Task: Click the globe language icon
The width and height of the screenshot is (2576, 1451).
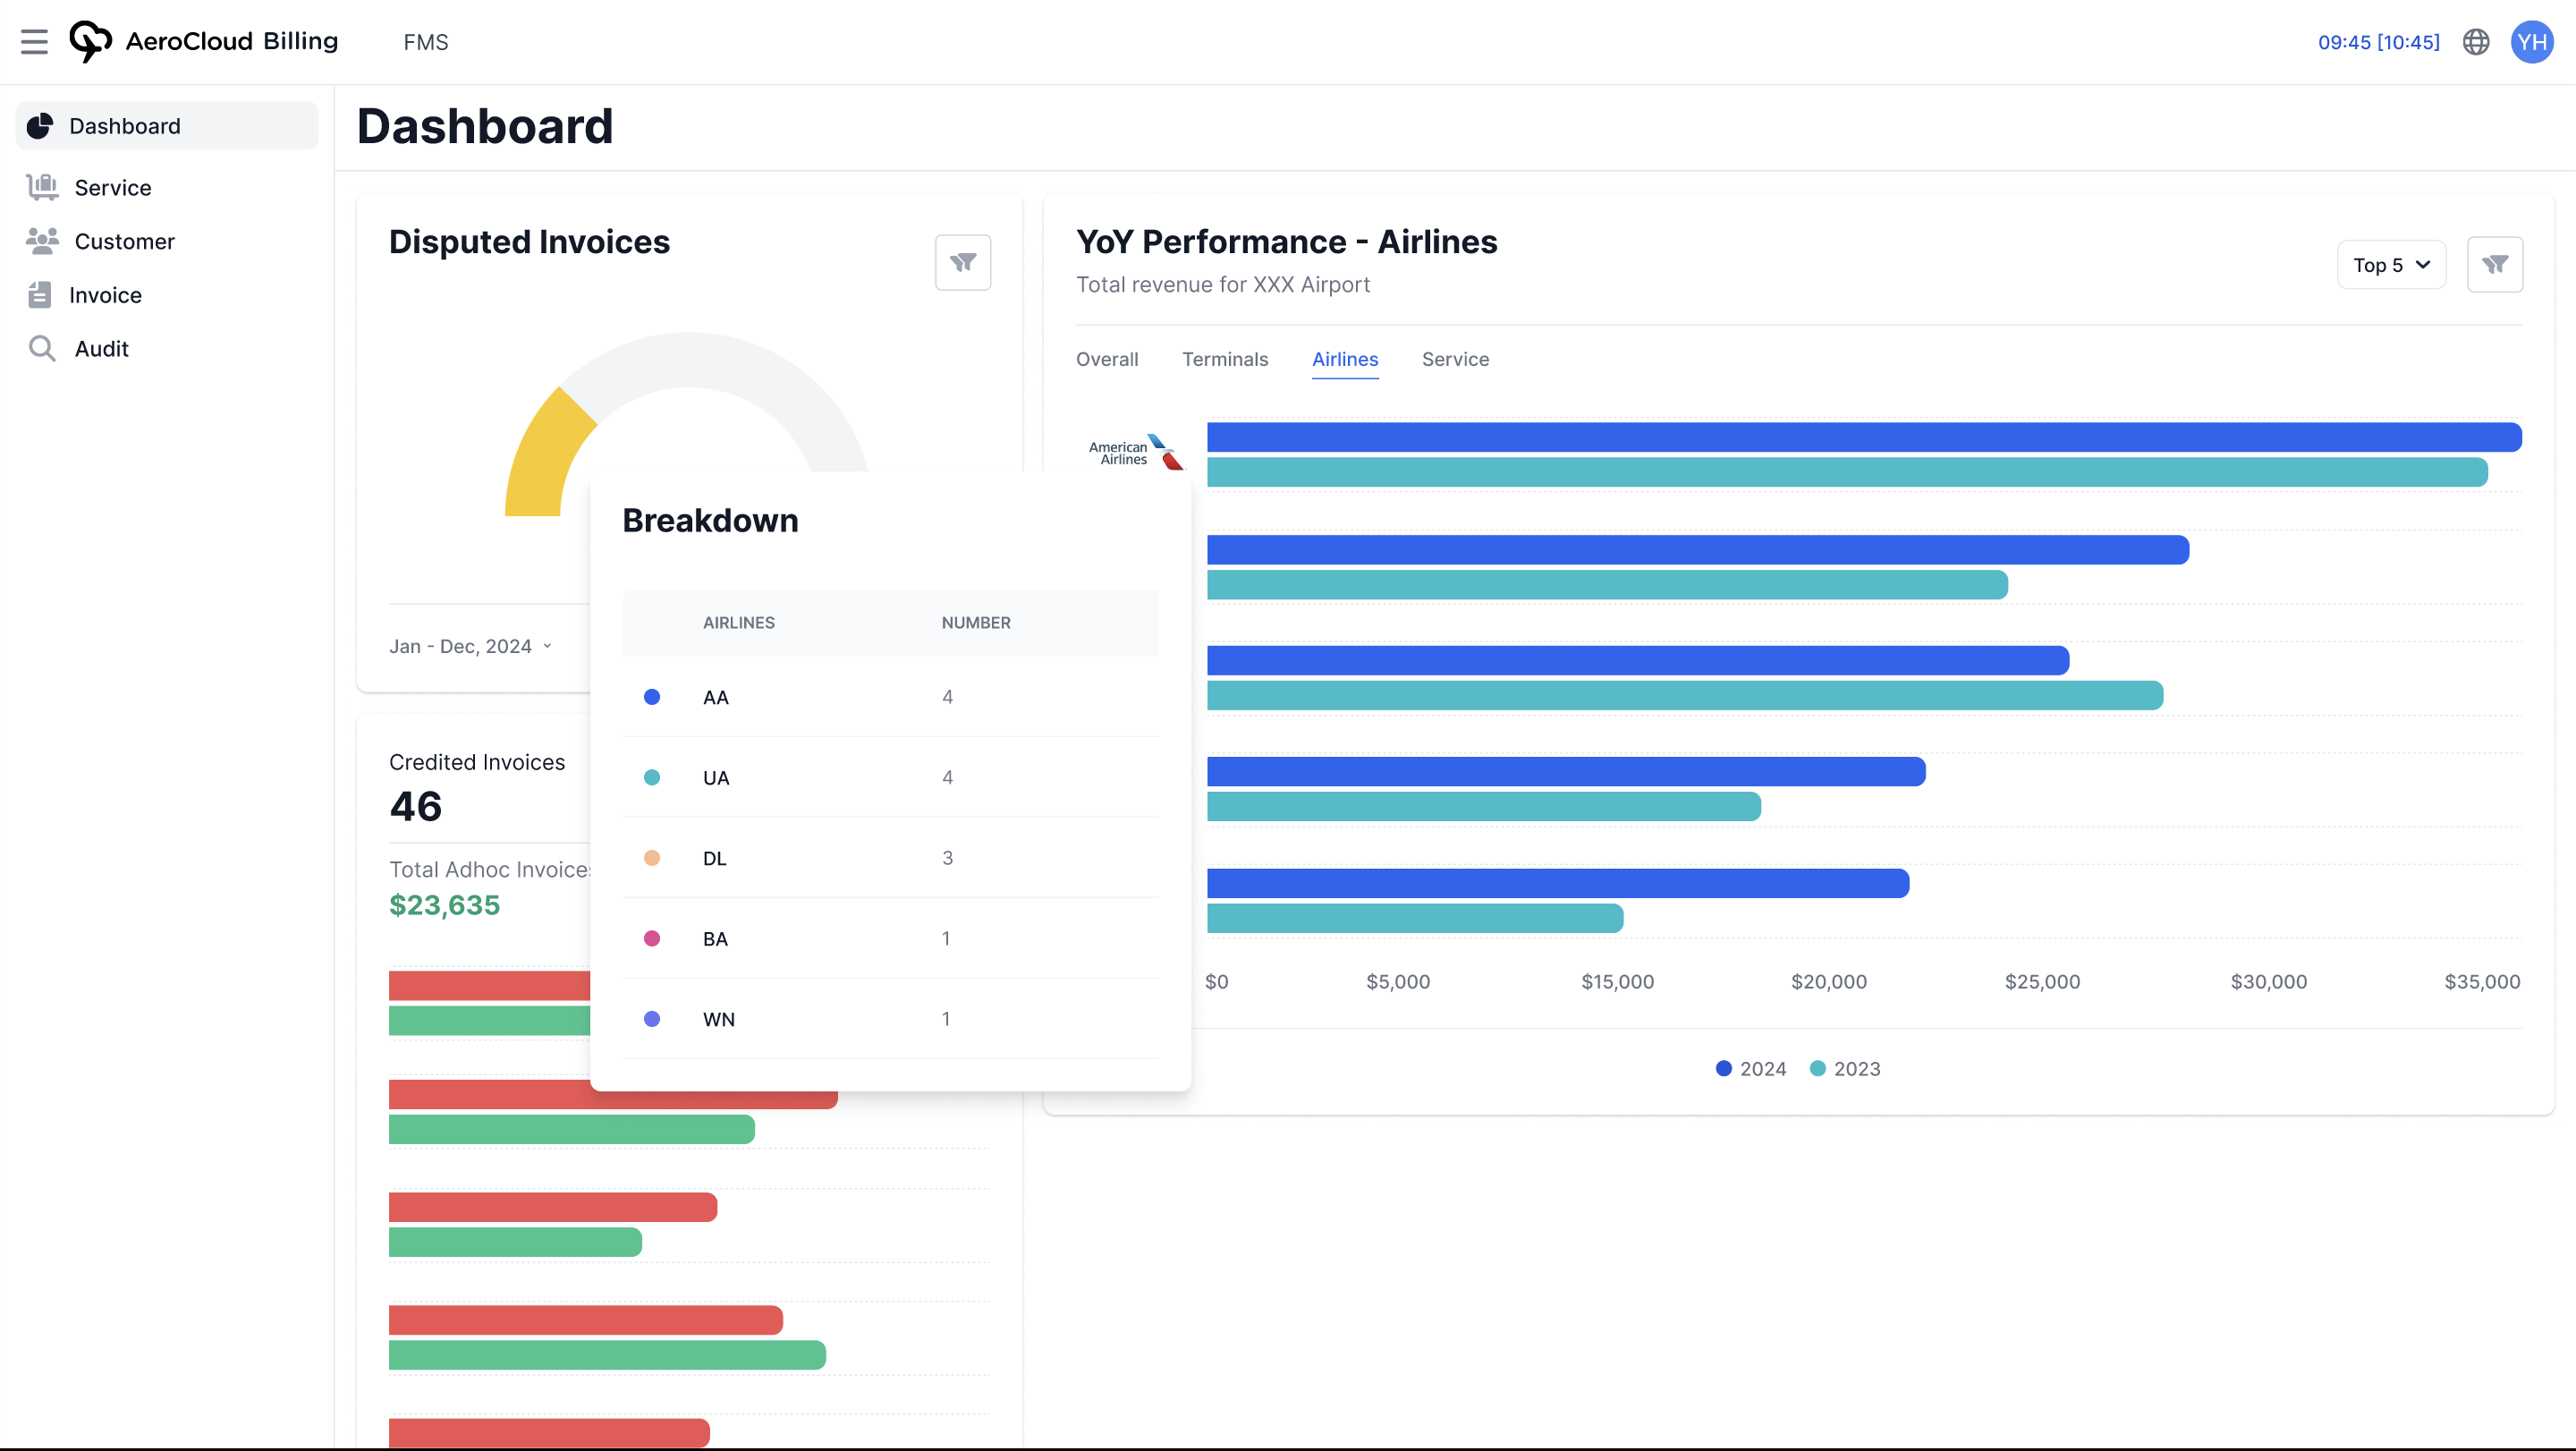Action: tap(2476, 42)
